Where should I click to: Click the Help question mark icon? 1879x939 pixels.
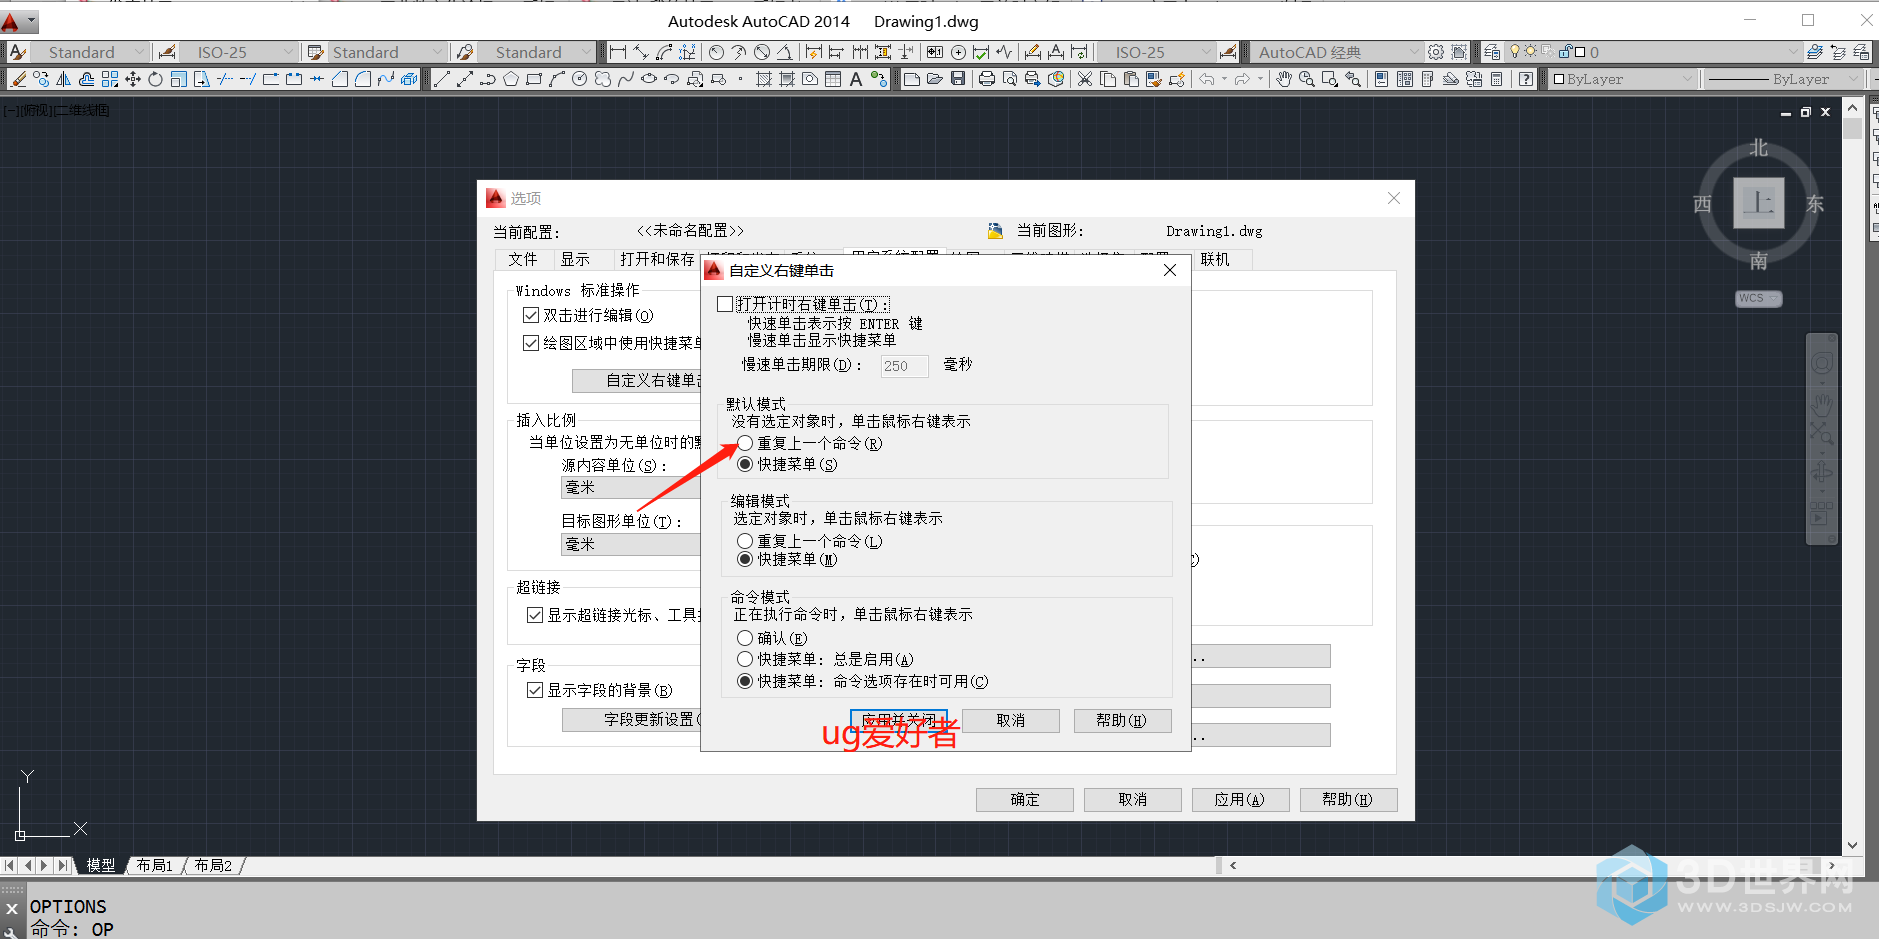coord(1526,79)
